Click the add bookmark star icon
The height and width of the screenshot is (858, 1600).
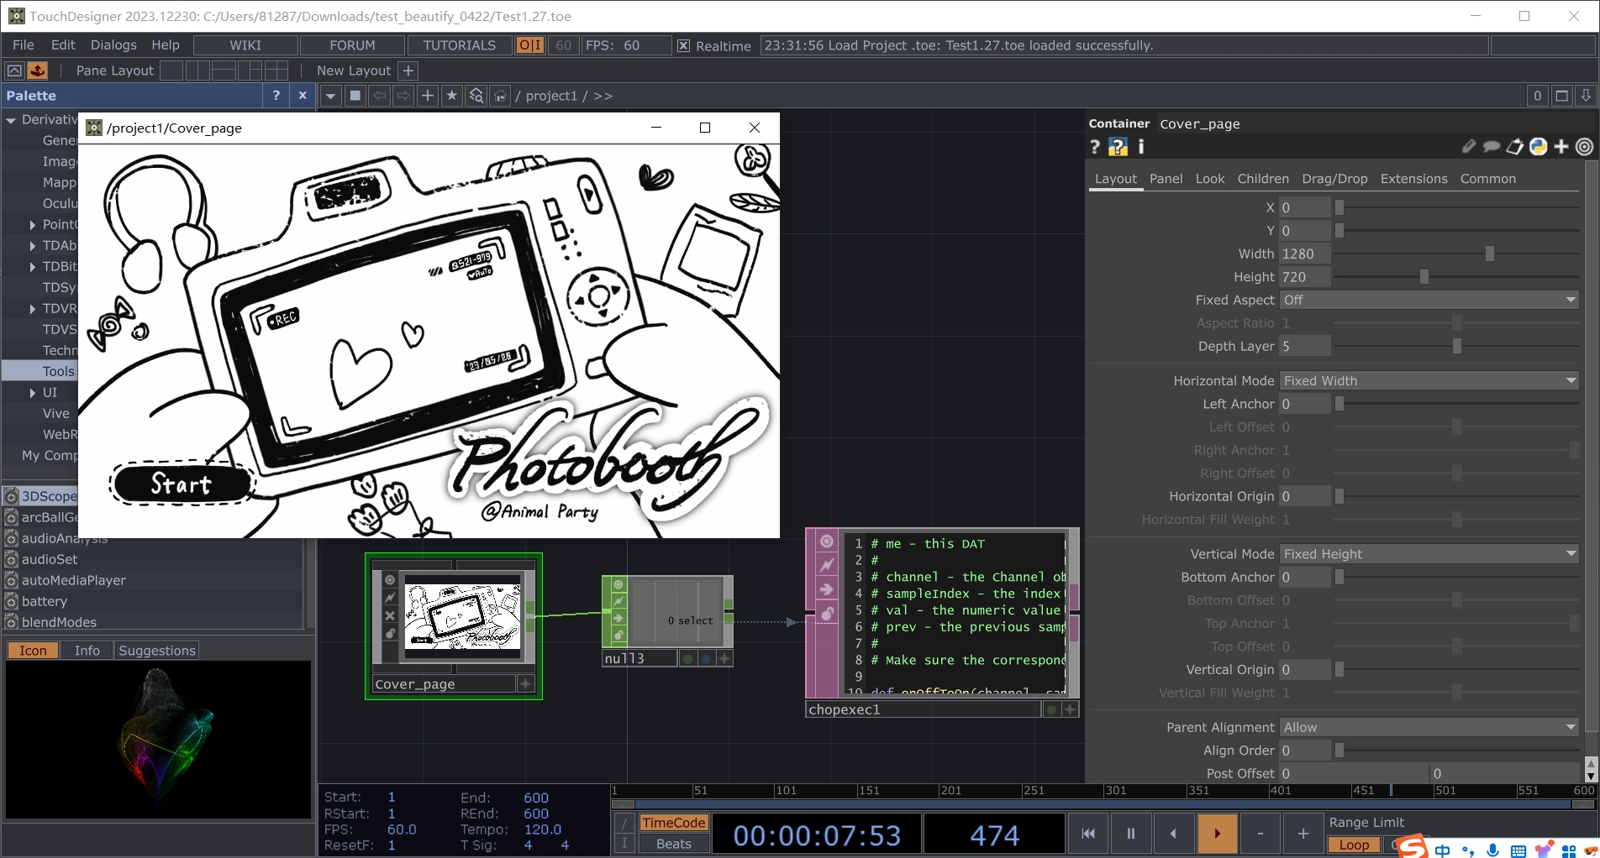tap(452, 95)
